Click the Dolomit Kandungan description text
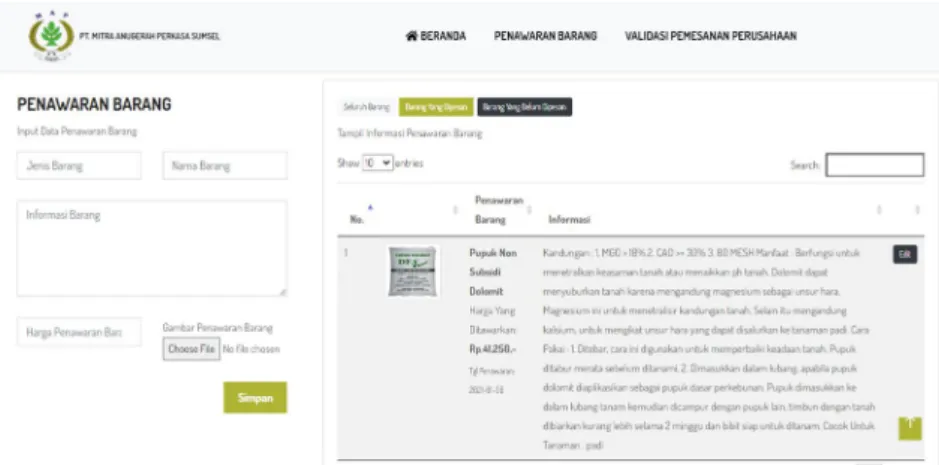This screenshot has height=465, width=939. coord(710,349)
